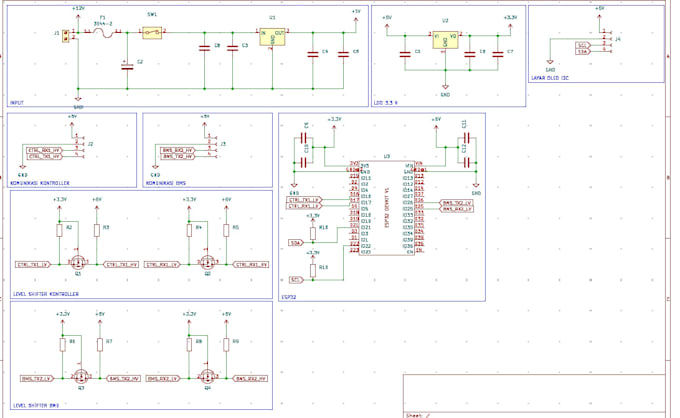Select CTRL_TX1_HV label right of Q1

point(122,264)
